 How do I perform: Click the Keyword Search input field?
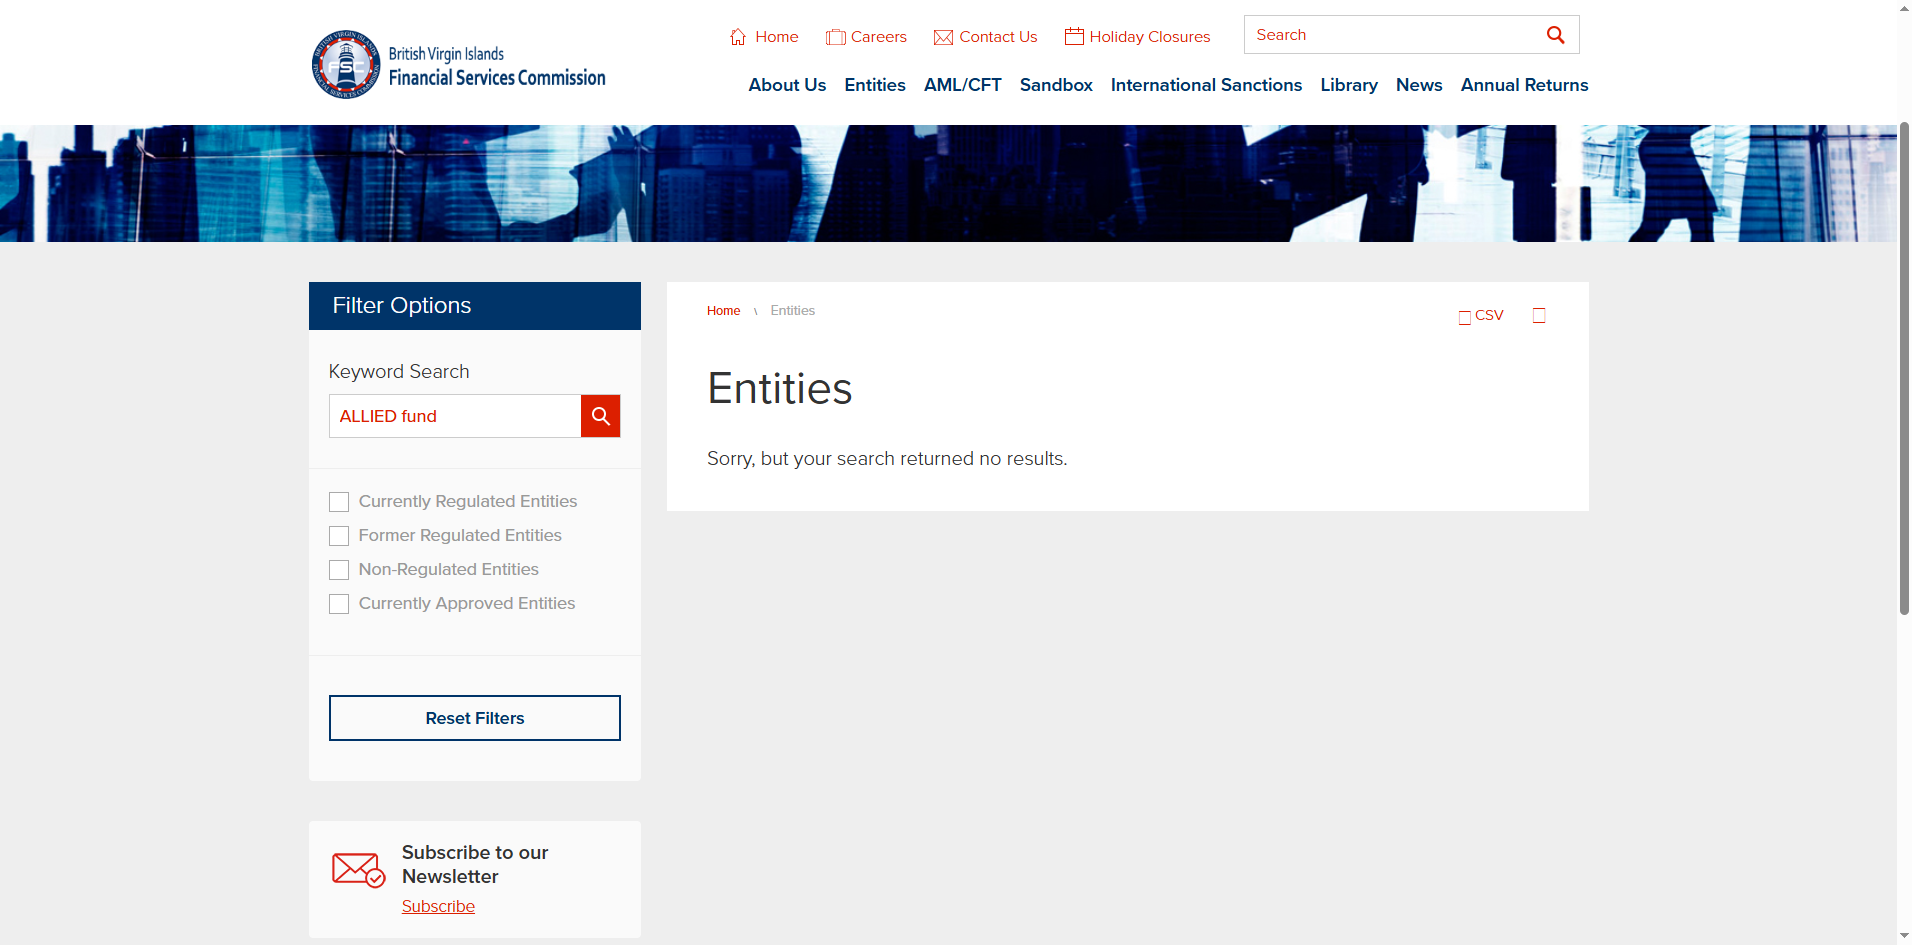tap(455, 416)
